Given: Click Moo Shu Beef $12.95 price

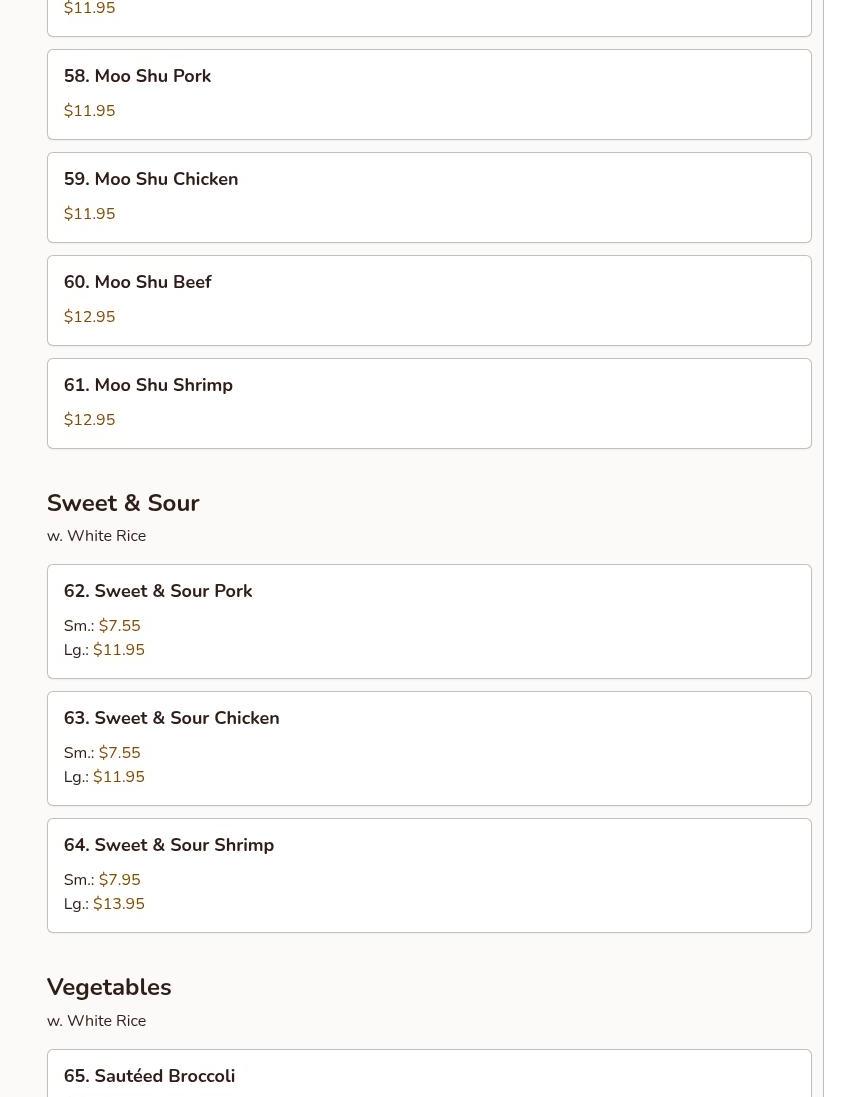Looking at the screenshot, I should click(90, 317).
